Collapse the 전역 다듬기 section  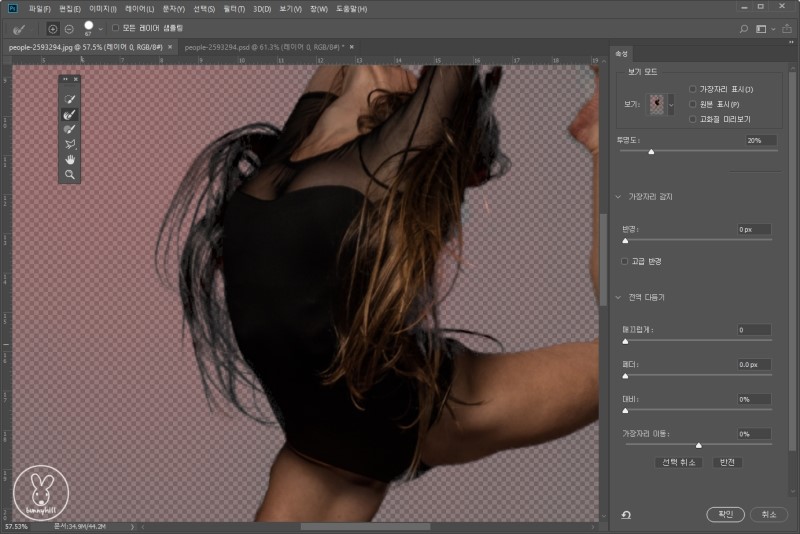click(619, 297)
